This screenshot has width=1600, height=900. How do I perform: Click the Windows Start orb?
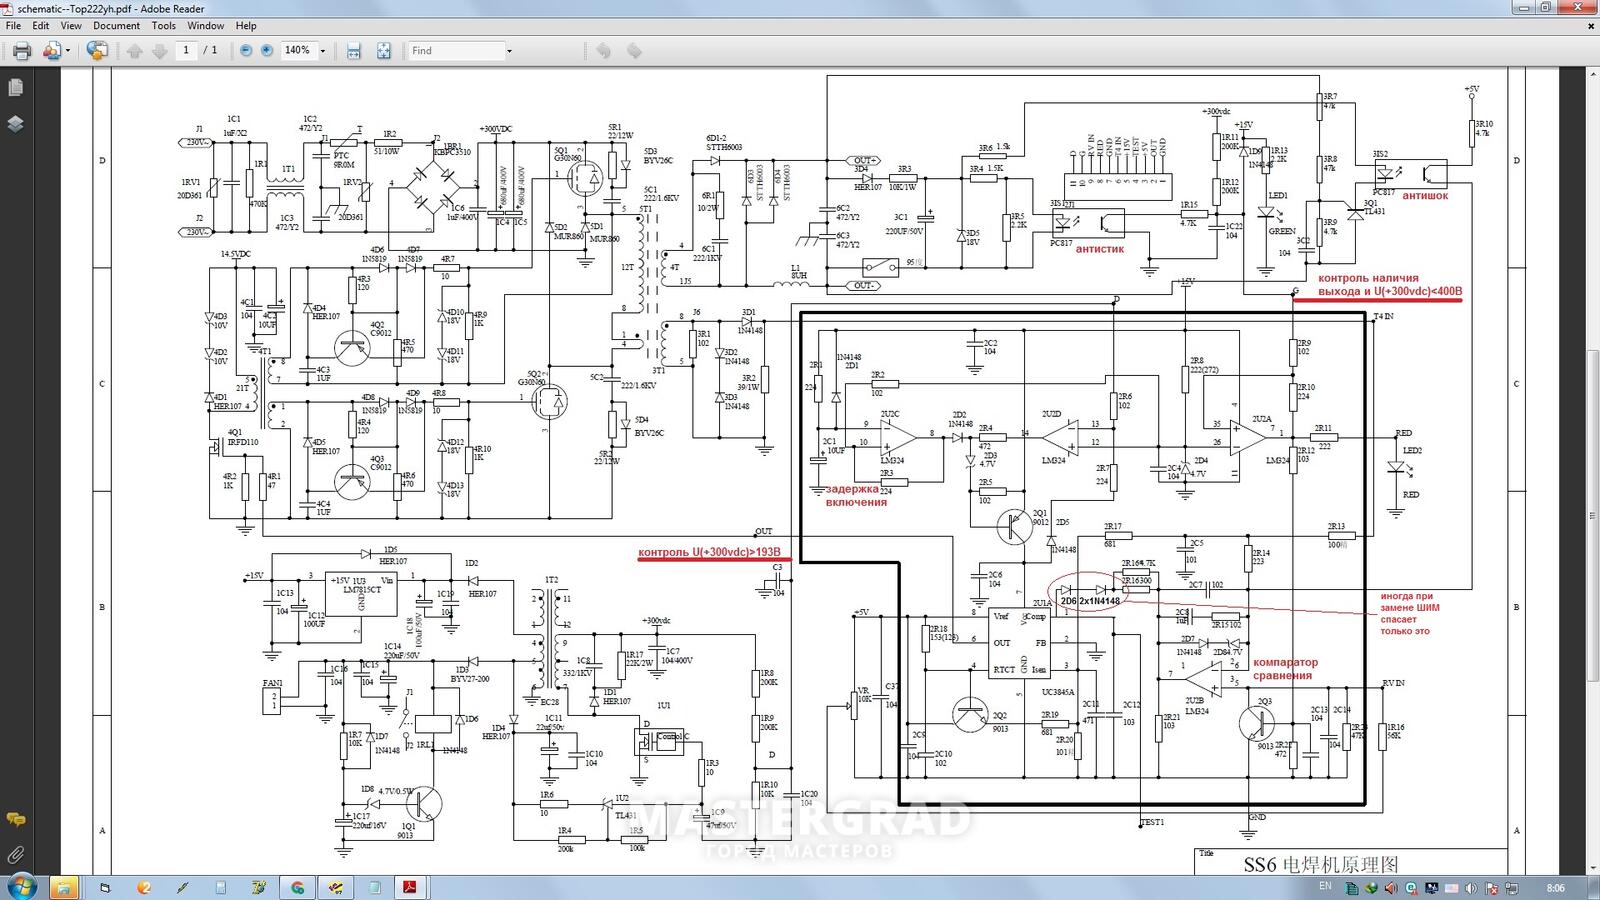click(x=21, y=887)
